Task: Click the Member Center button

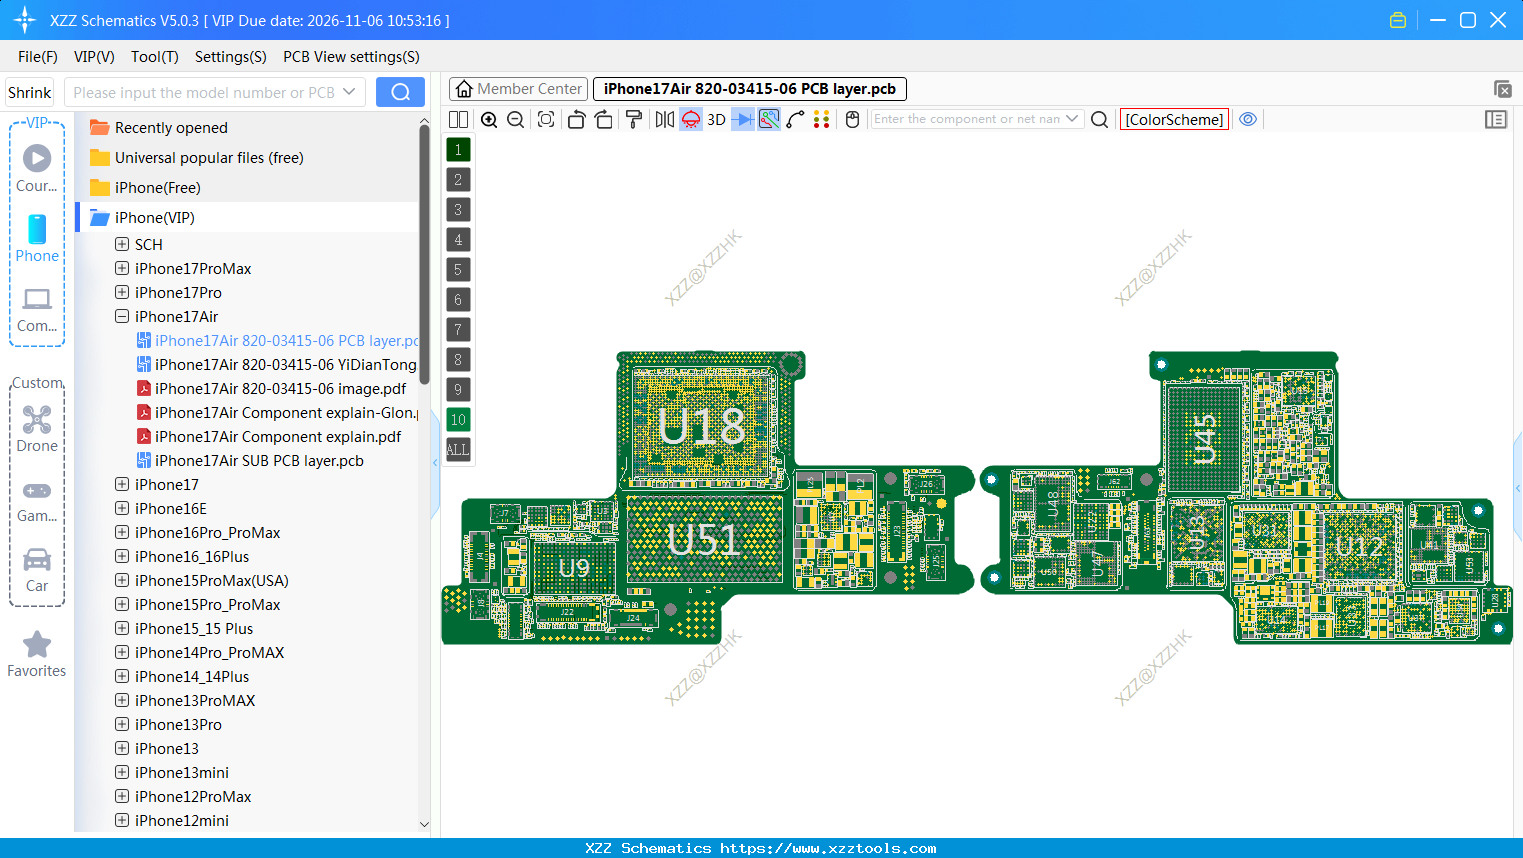Action: (x=517, y=88)
